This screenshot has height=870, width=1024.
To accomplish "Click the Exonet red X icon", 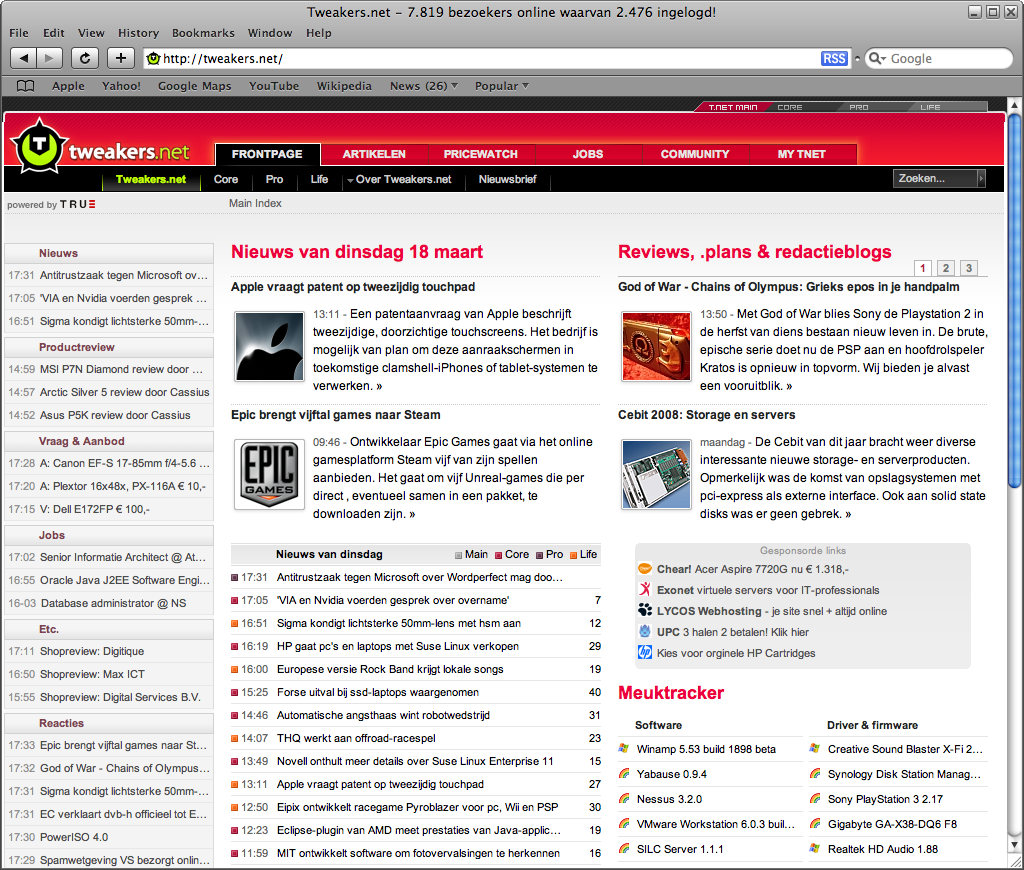I will [645, 590].
